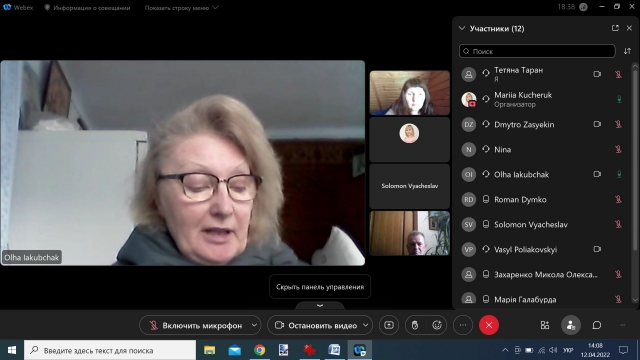Toggle Марія Галабурда muted microphone

(x=618, y=299)
